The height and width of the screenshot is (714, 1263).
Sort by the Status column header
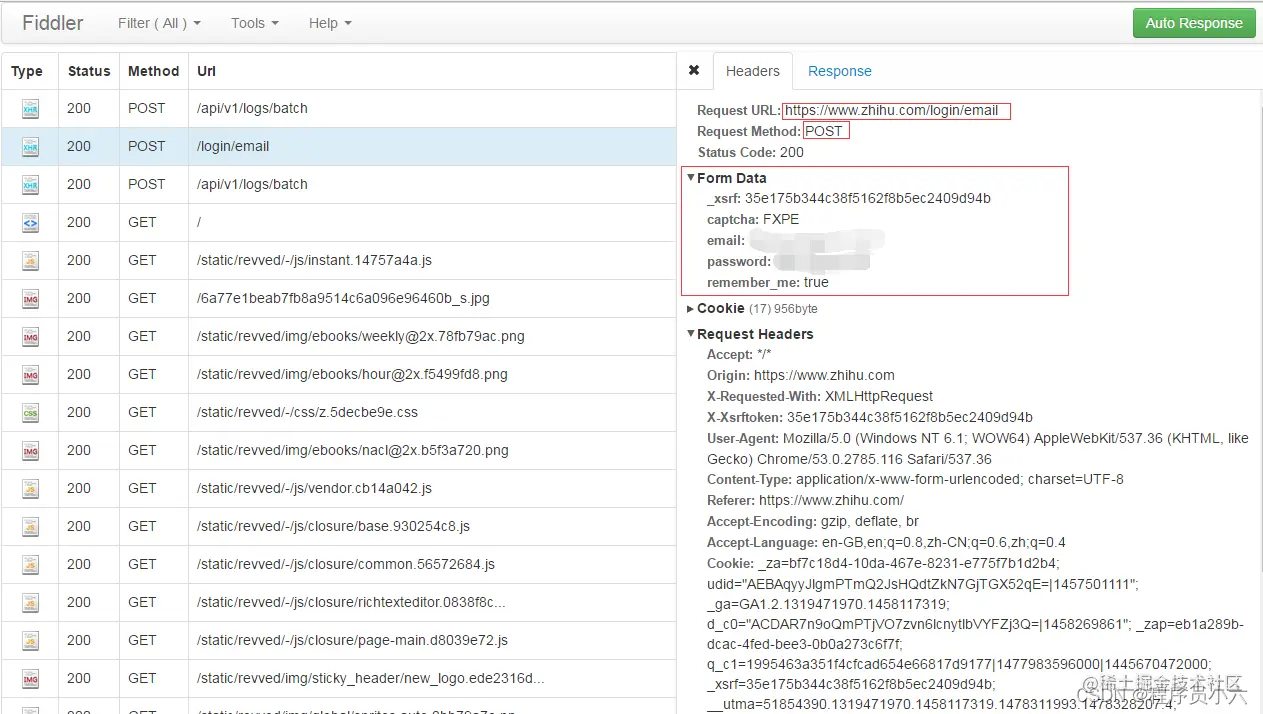click(x=89, y=71)
